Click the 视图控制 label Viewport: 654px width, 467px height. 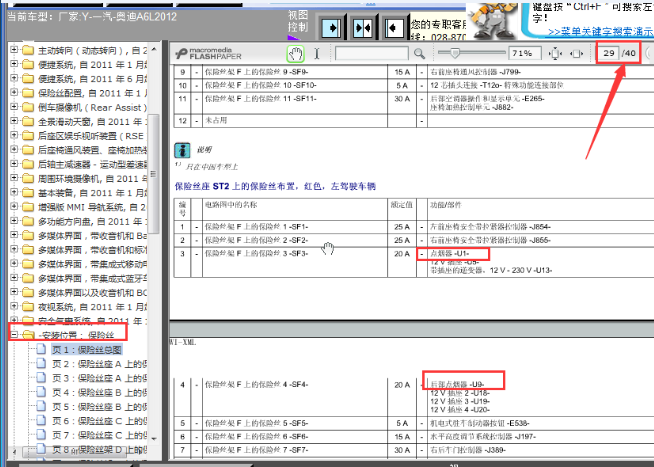[x=298, y=21]
